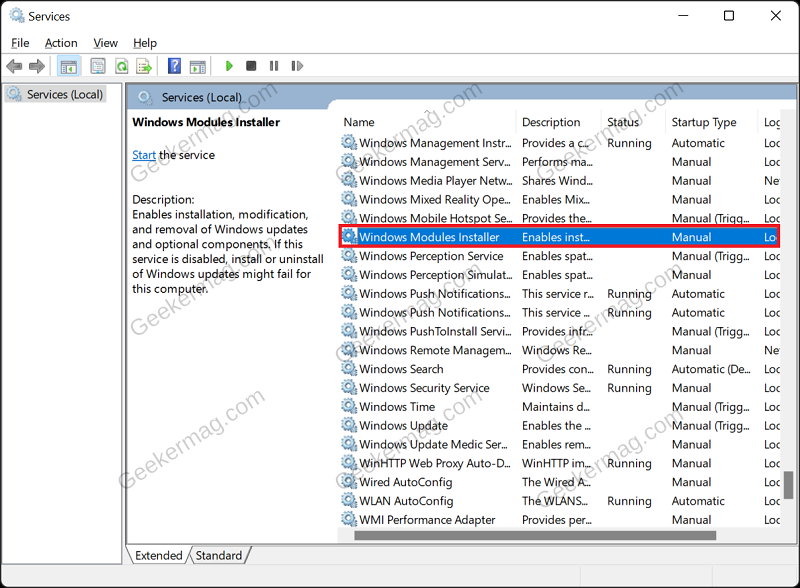Screen dimensions: 800x588
Task: Click the blue Help question mark icon
Action: pos(174,66)
